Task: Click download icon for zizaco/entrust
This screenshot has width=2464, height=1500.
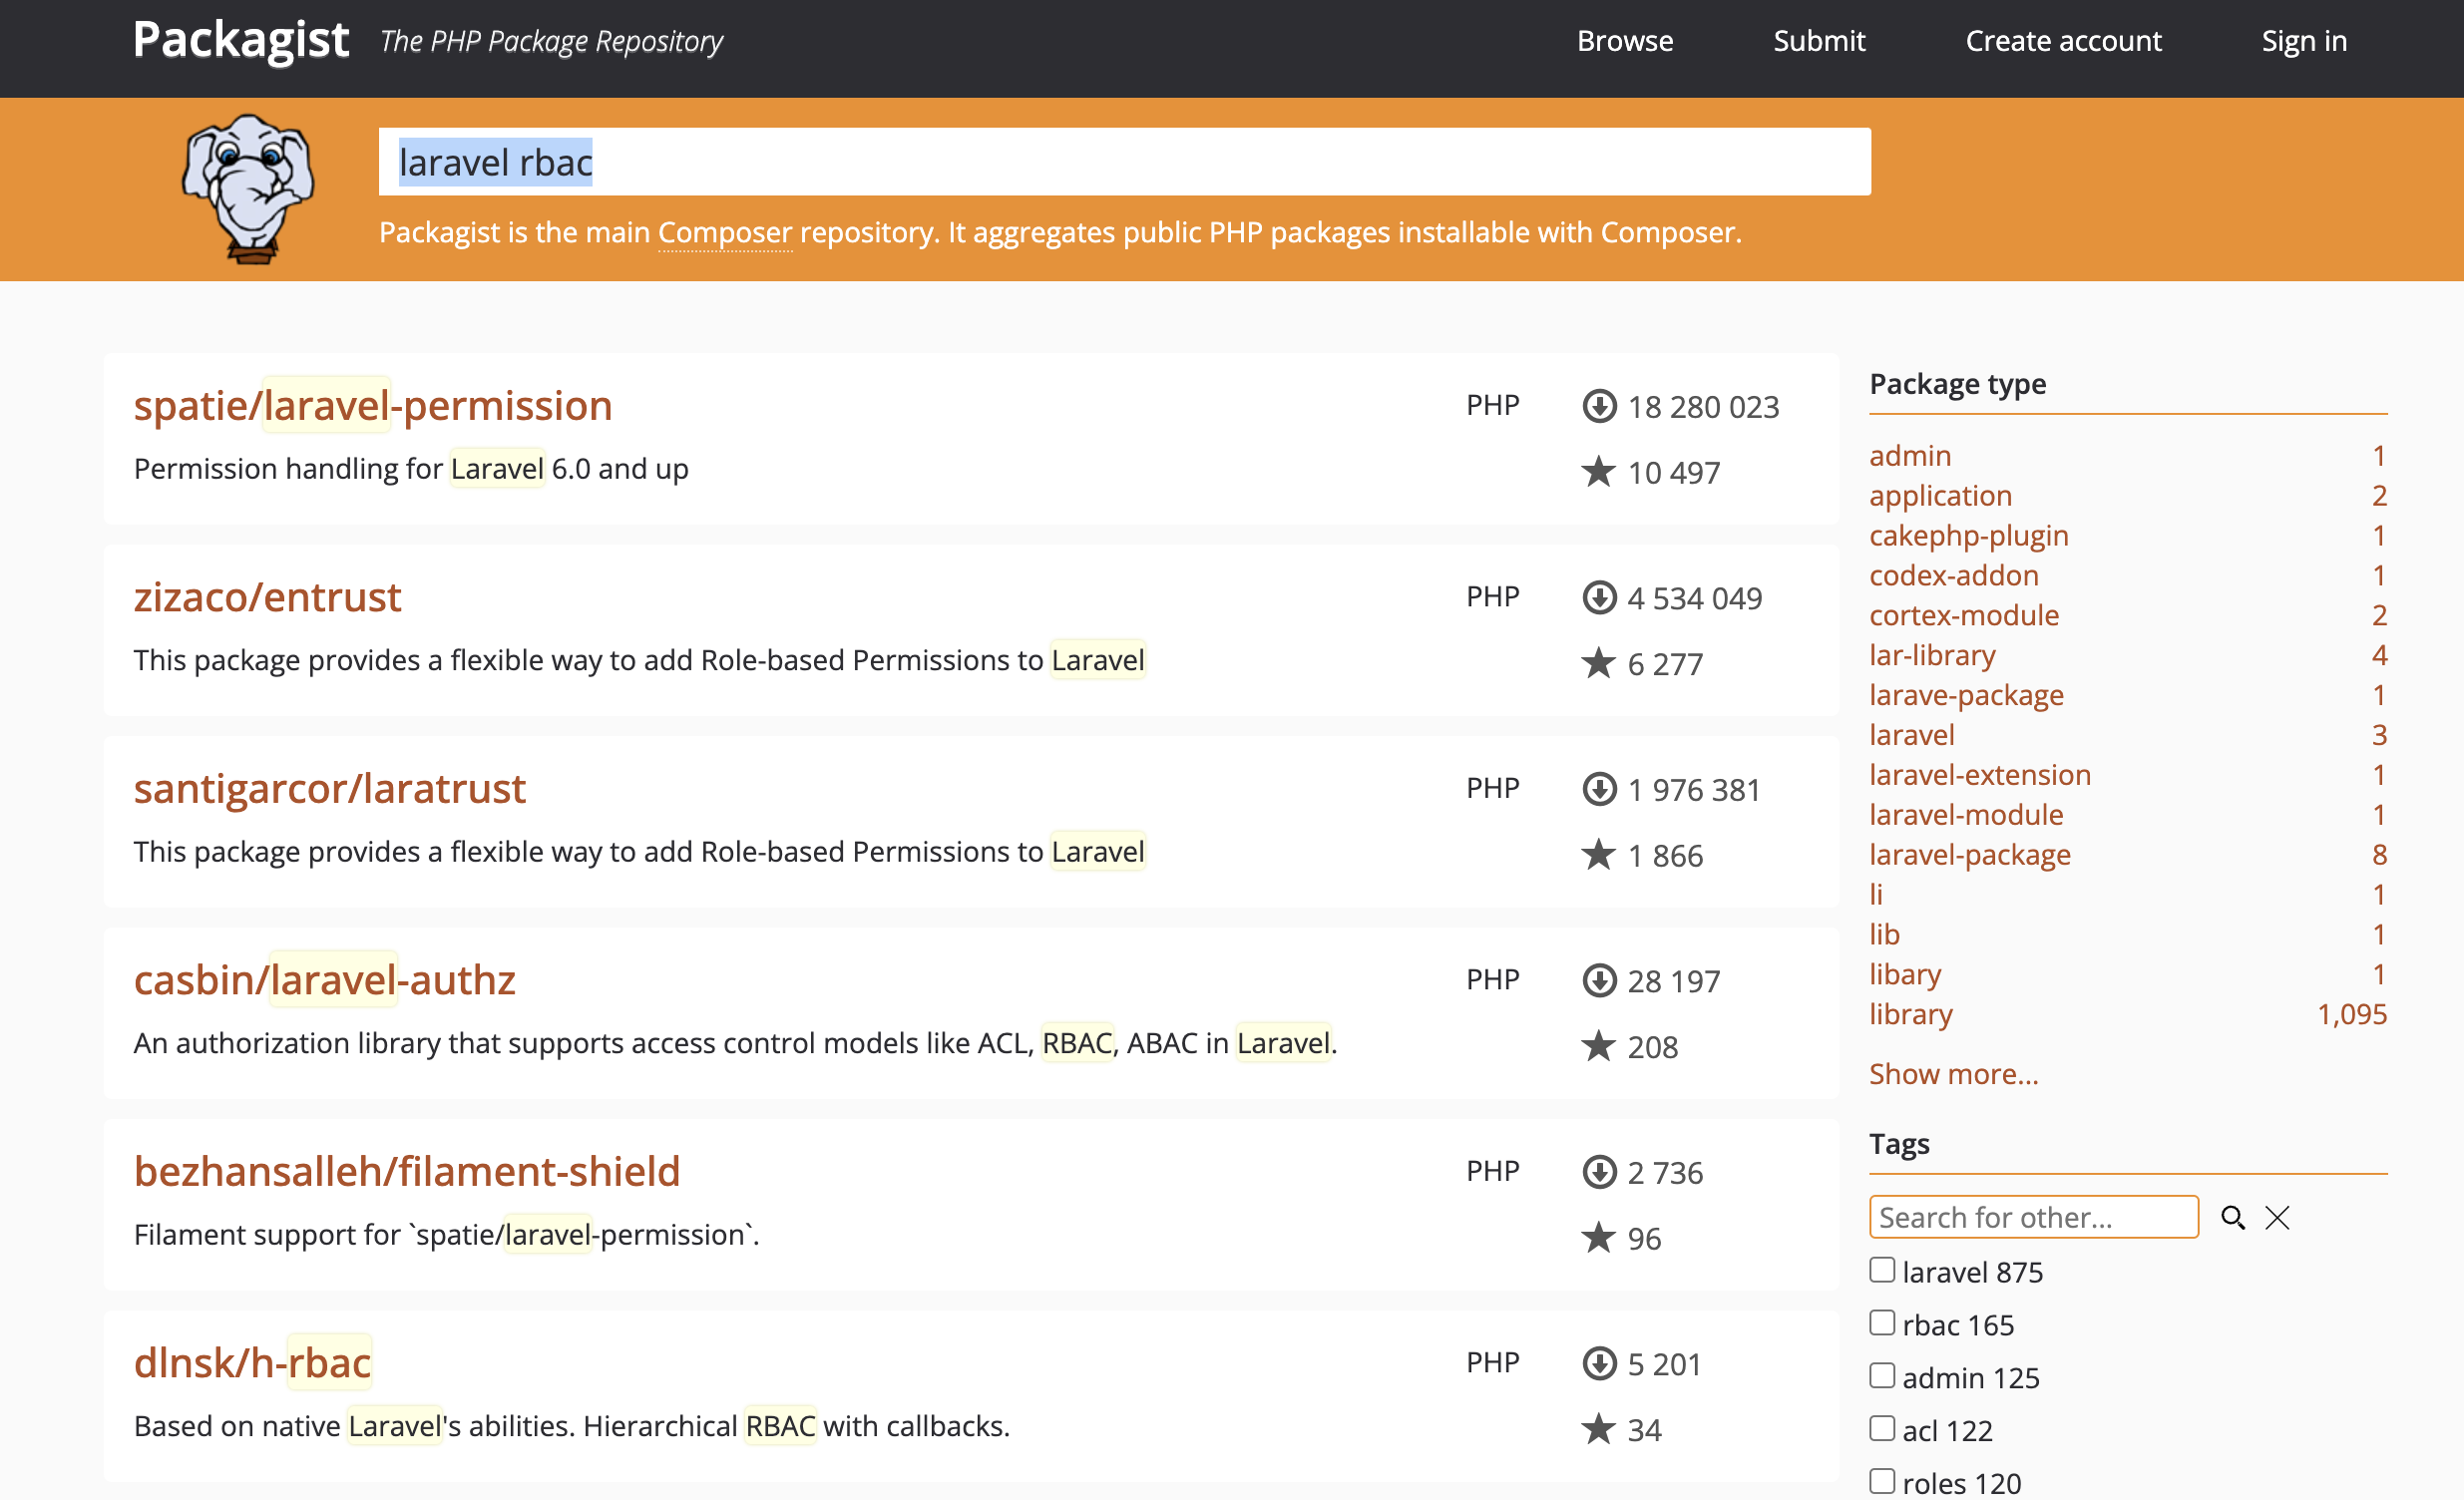Action: pos(1599,598)
